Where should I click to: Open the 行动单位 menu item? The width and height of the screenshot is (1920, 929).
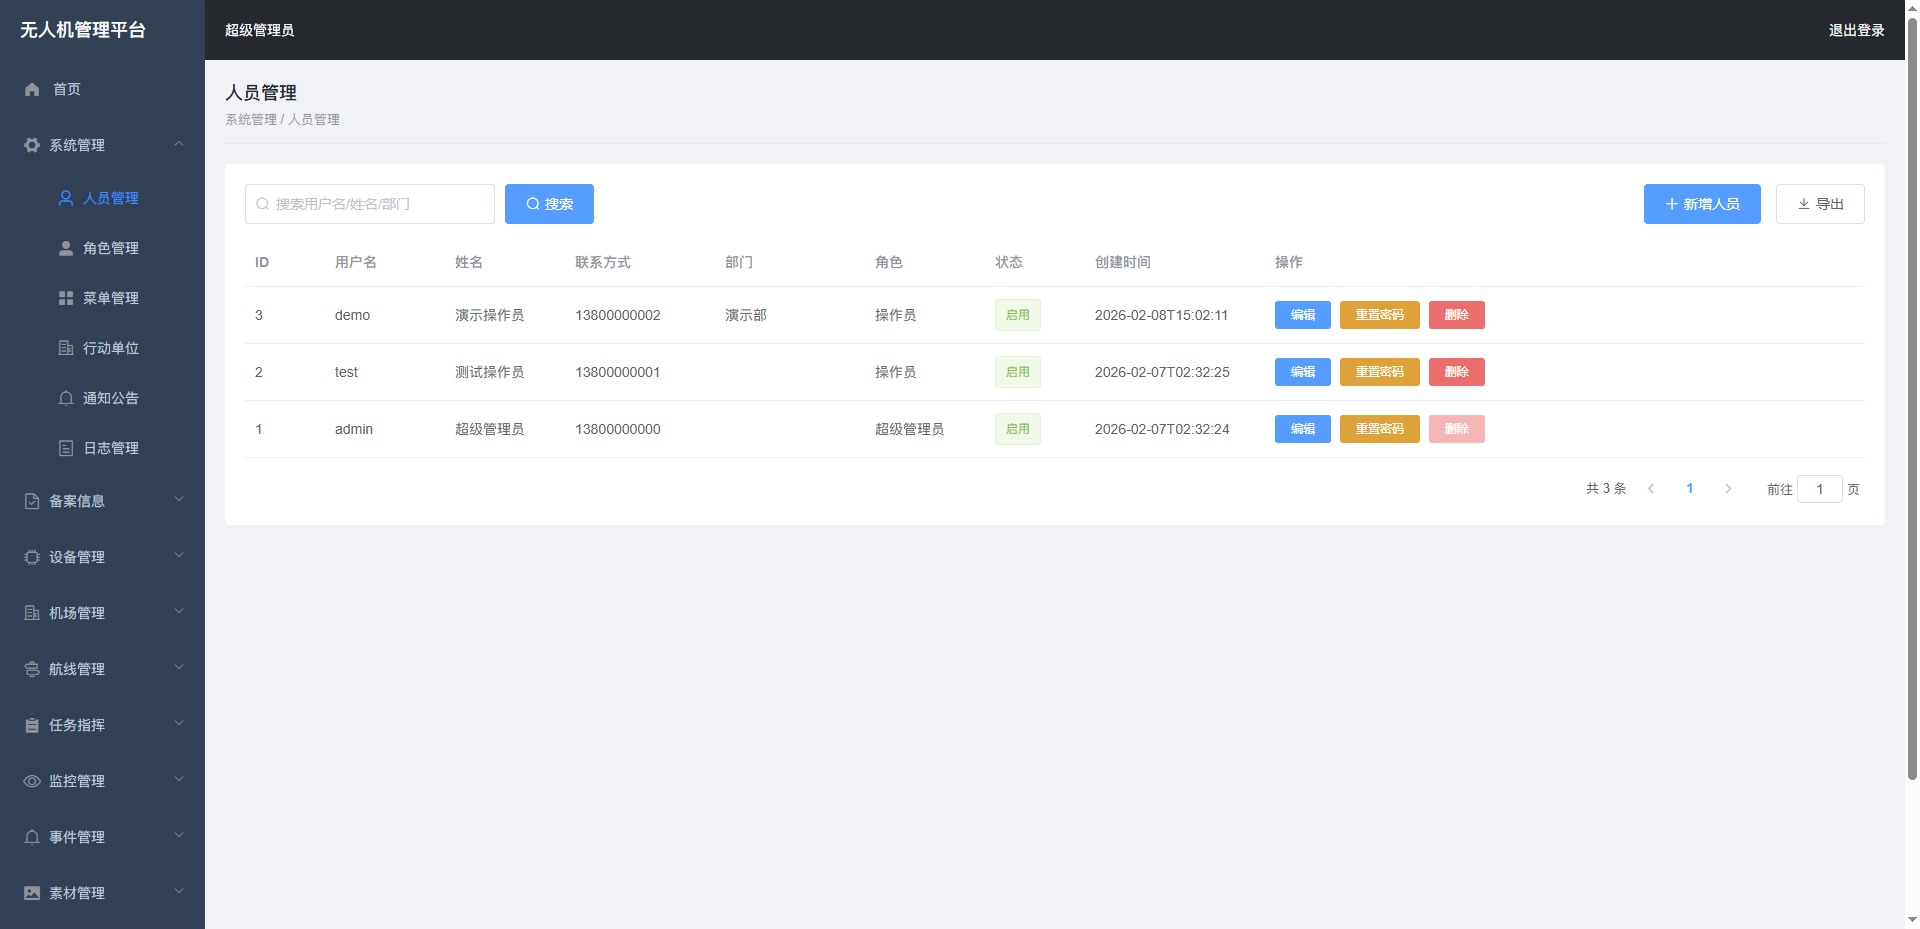[x=110, y=348]
